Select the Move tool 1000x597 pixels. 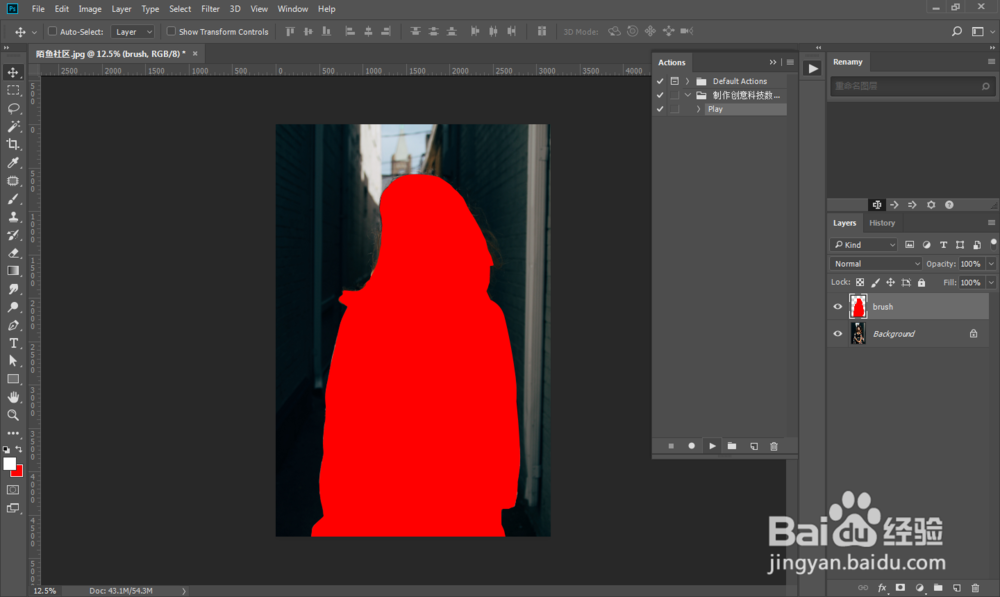click(13, 73)
